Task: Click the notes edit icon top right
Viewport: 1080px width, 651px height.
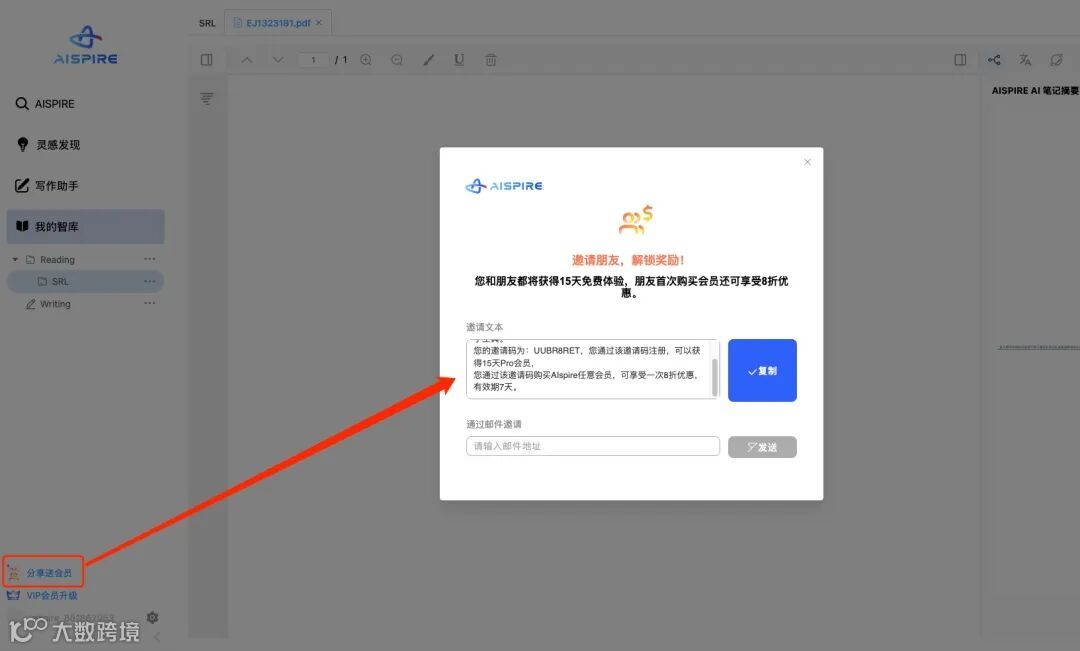Action: (x=1056, y=60)
